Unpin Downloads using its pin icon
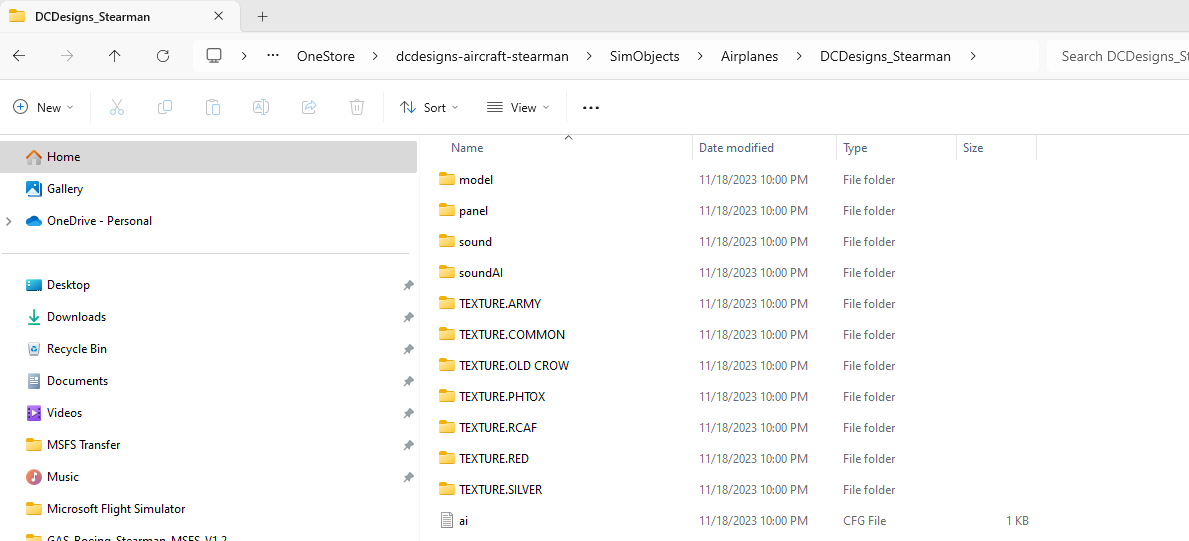This screenshot has height=541, width=1189. click(408, 317)
